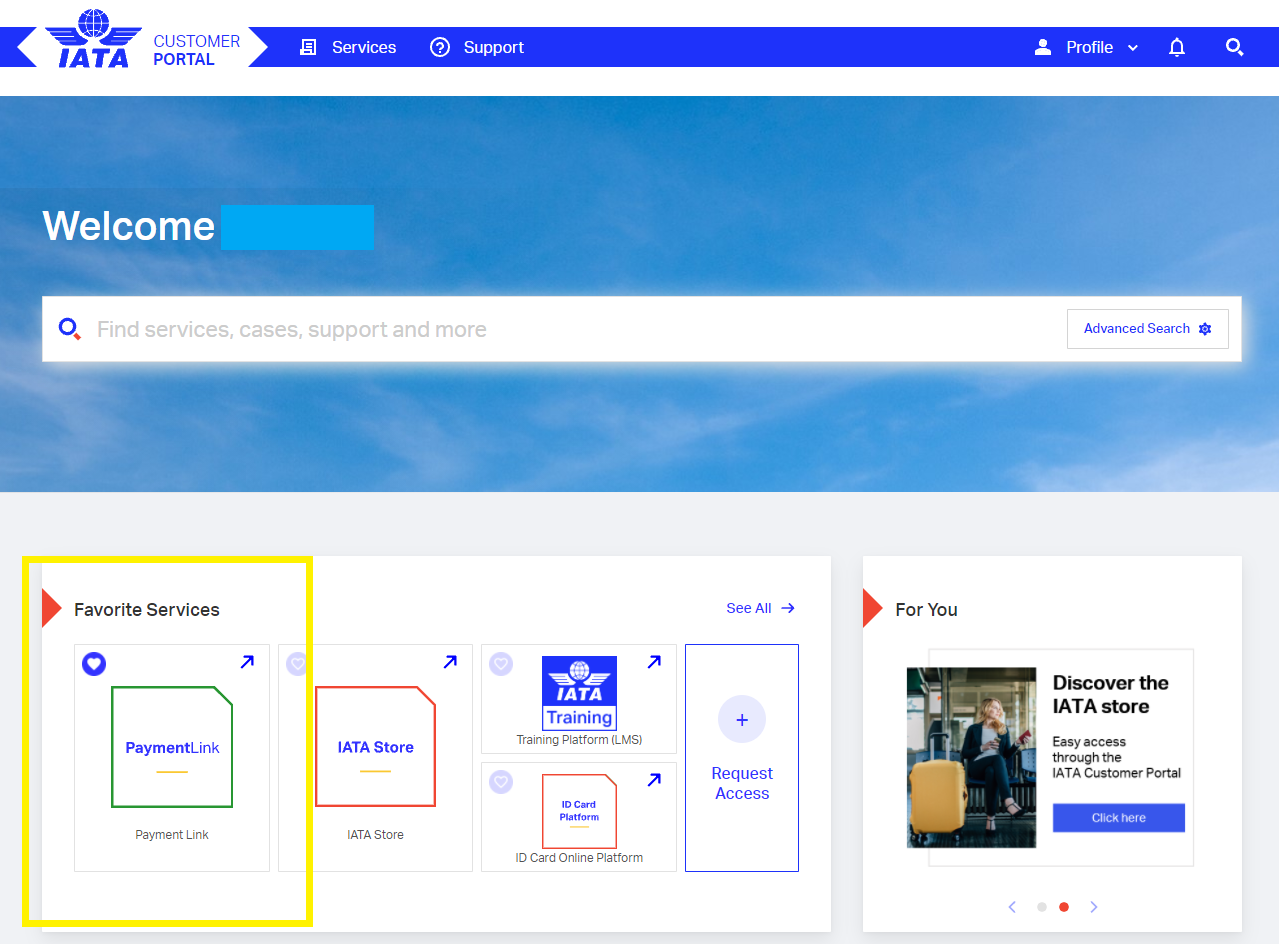Viewport: 1279px width, 944px height.
Task: Click the Profile person icon
Action: (1043, 47)
